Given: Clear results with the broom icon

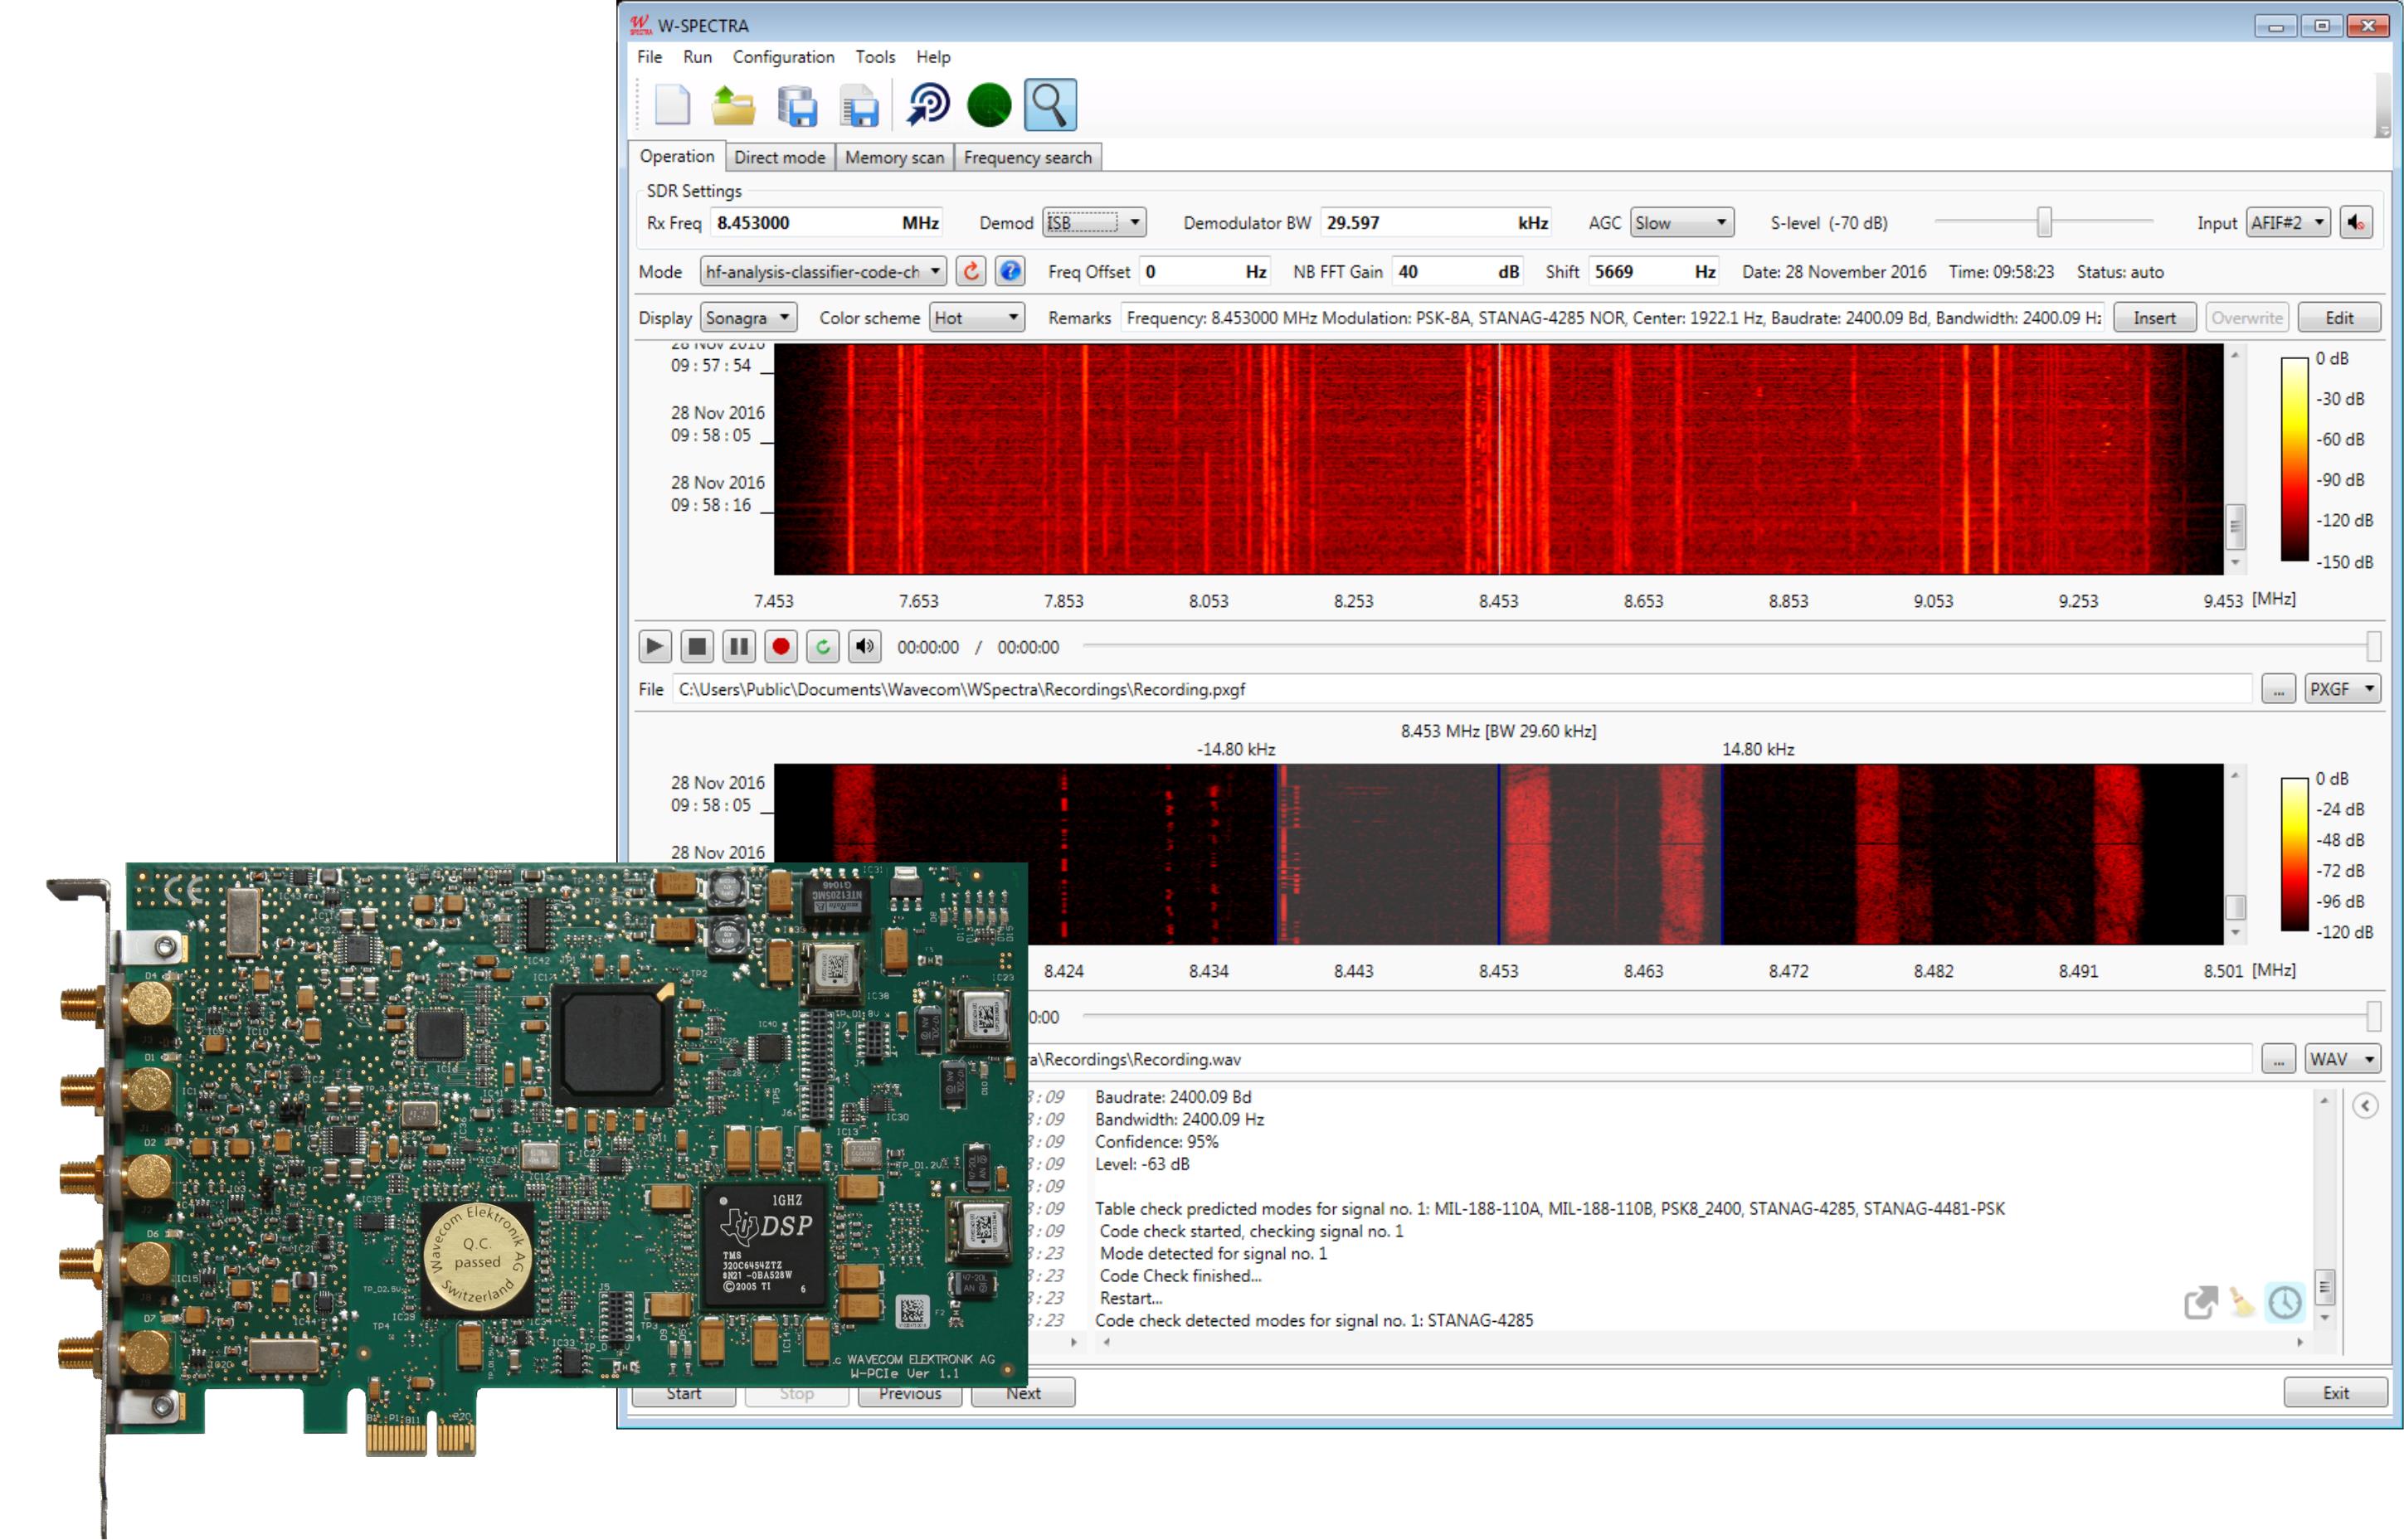Looking at the screenshot, I should [2242, 1302].
